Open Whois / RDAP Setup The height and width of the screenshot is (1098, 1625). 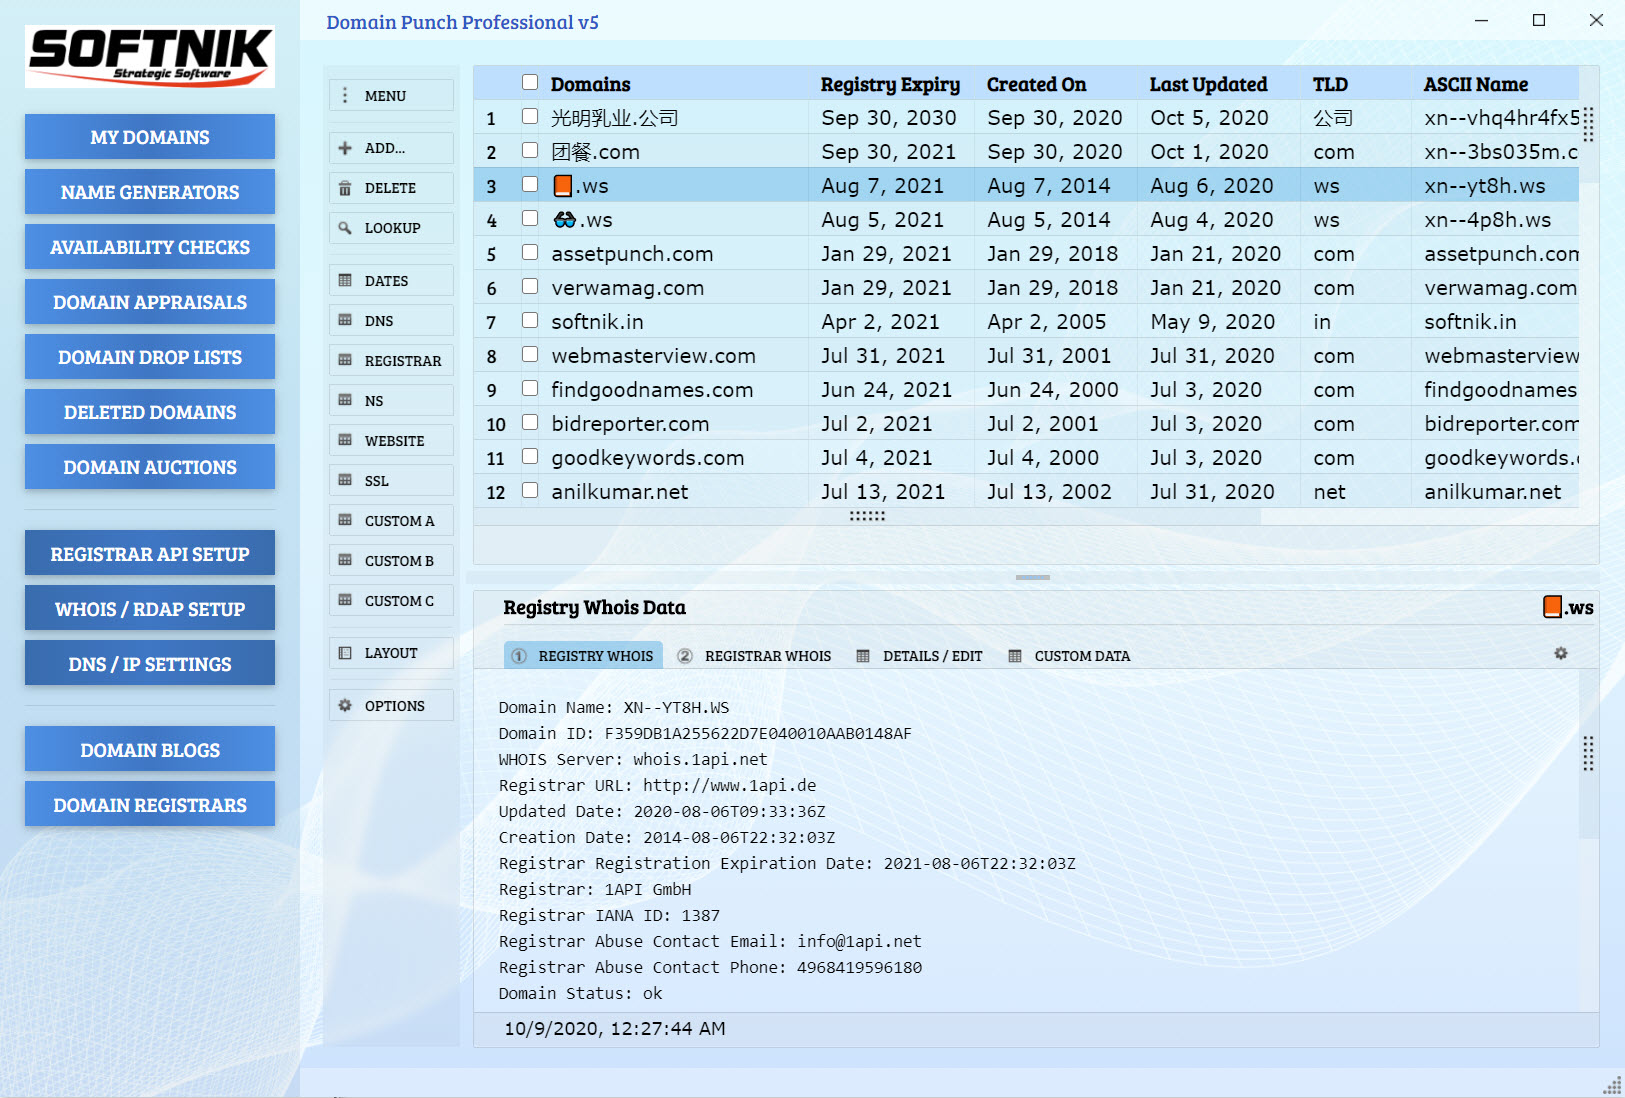(150, 609)
